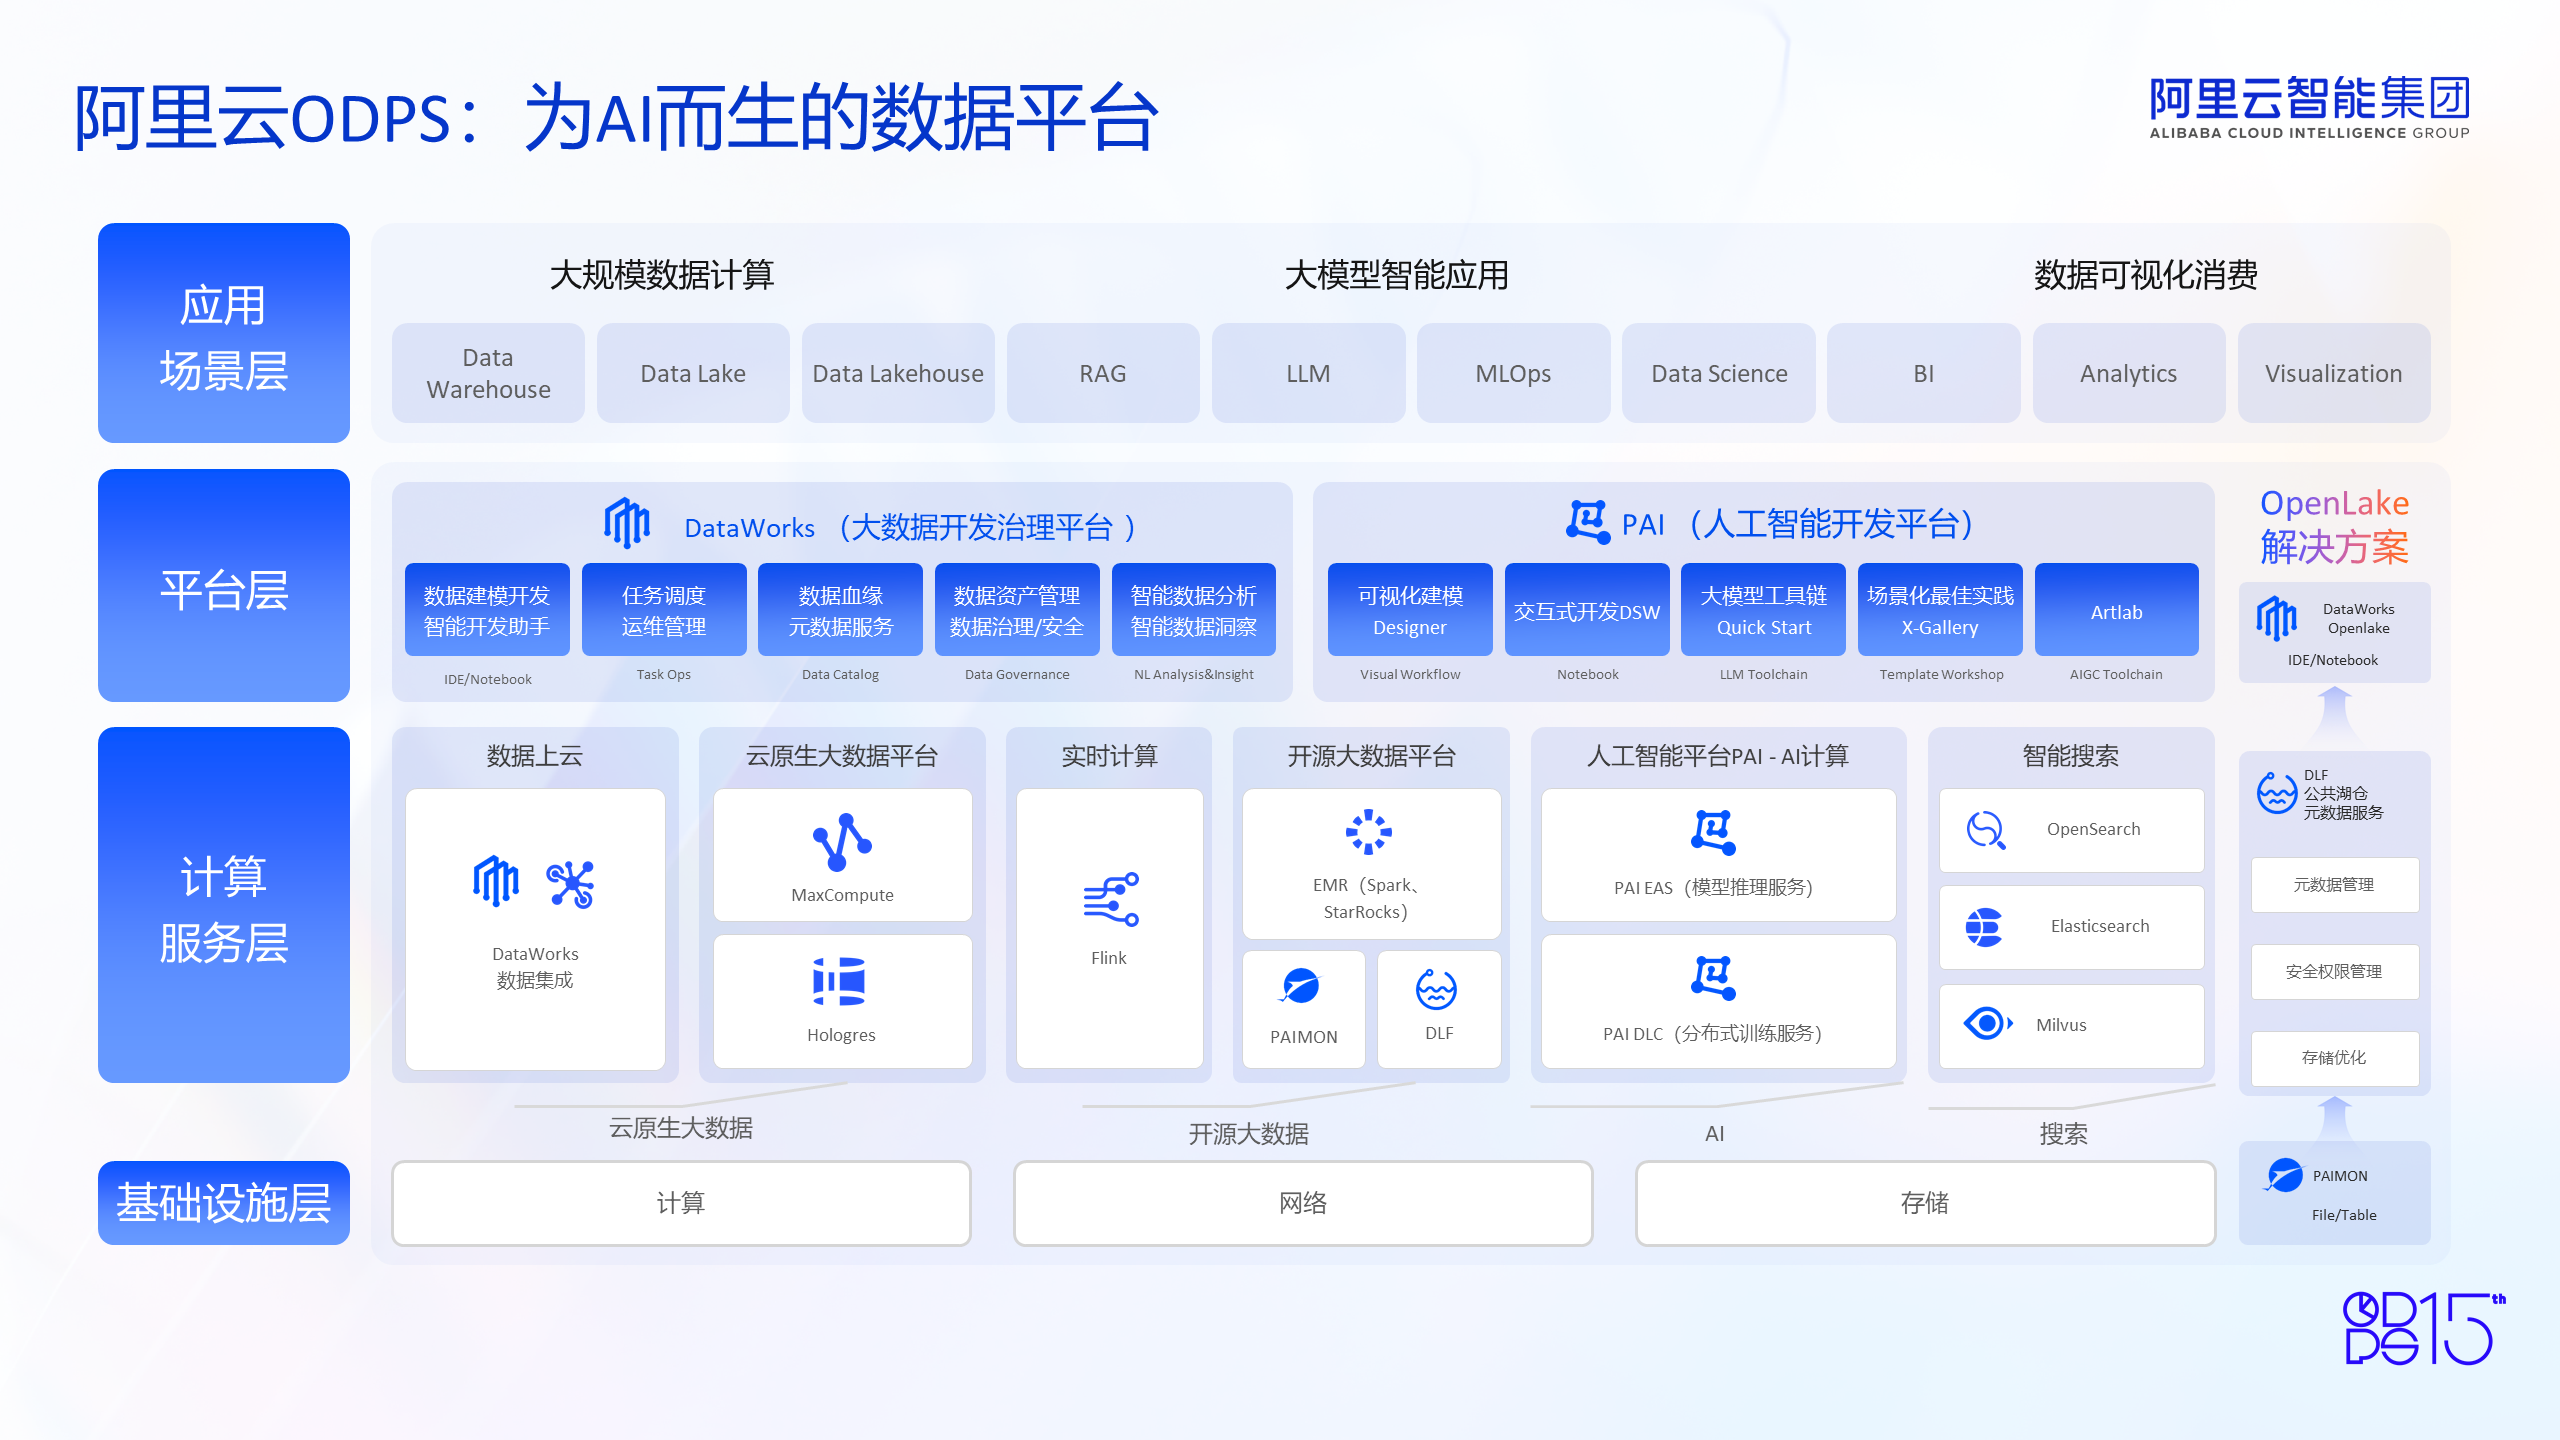
Task: Select the Analytics scenario box
Action: (x=2129, y=373)
